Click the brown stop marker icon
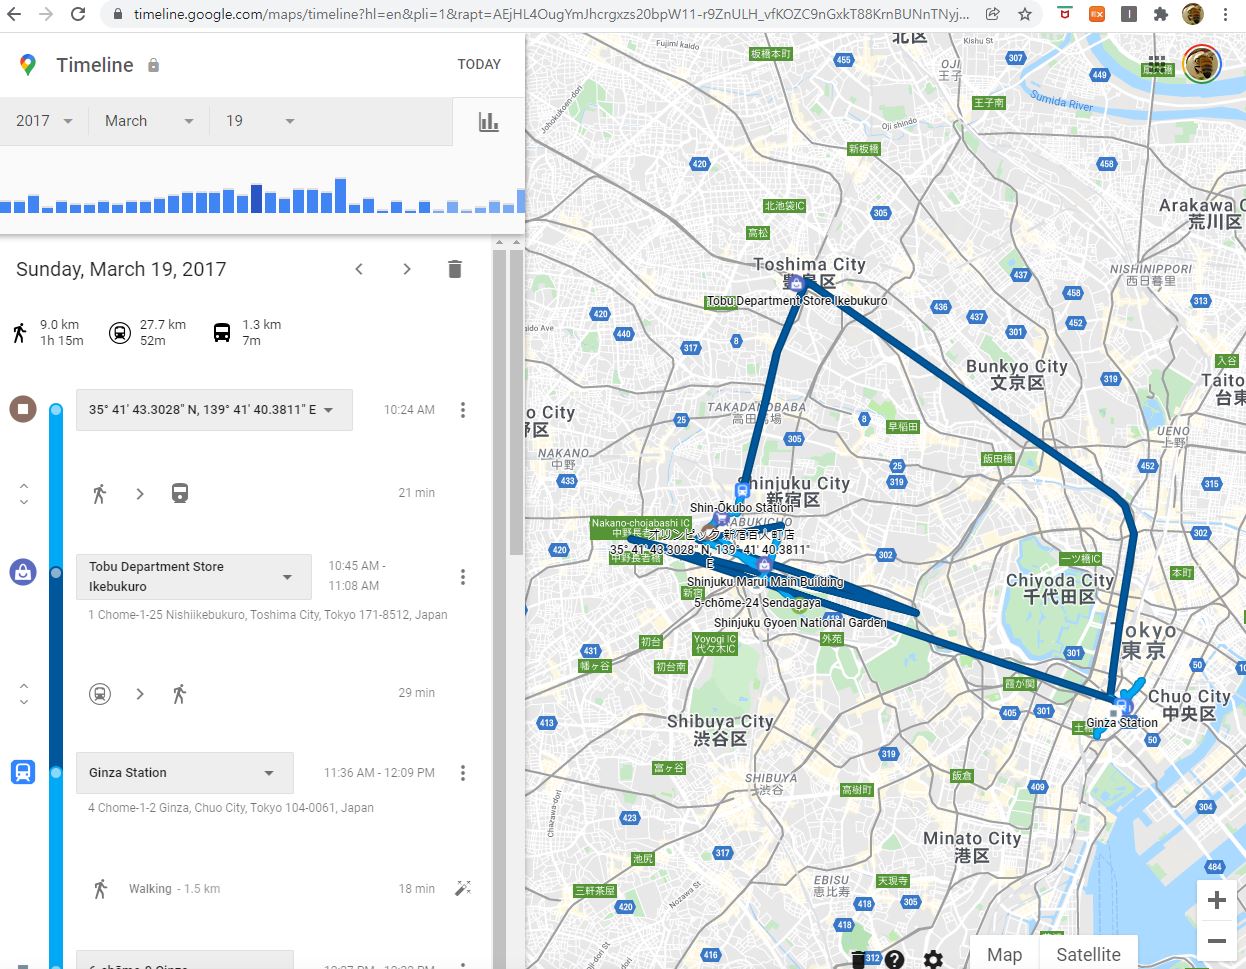 [x=23, y=409]
